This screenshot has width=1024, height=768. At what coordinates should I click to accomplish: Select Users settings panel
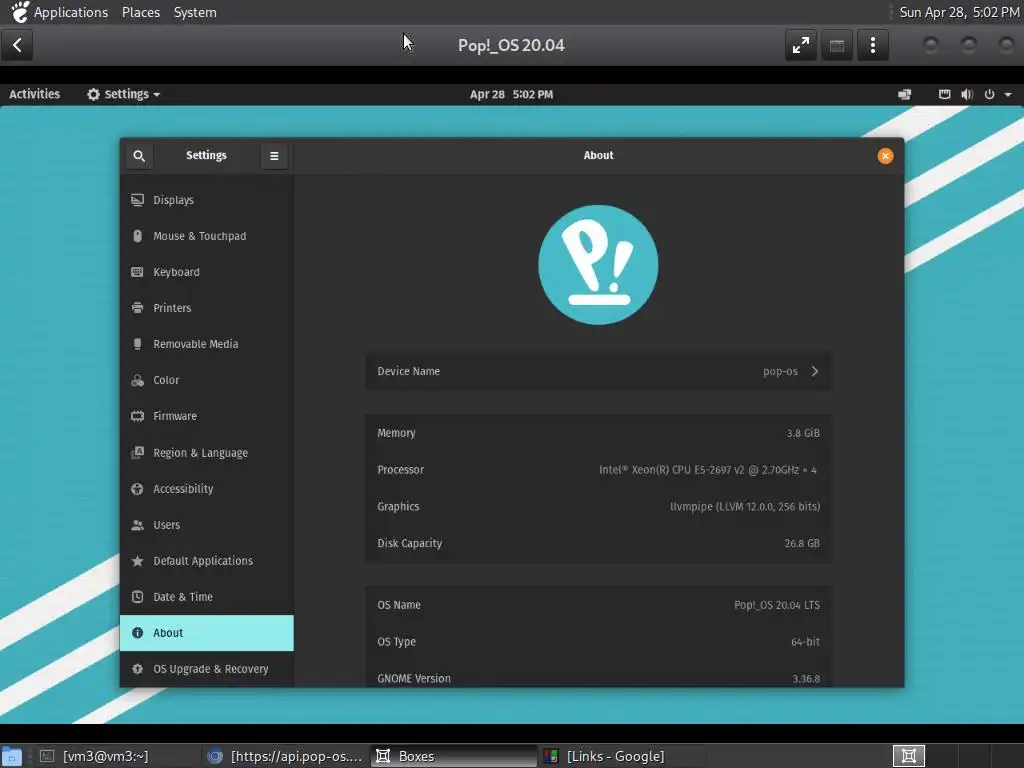pyautogui.click(x=206, y=525)
